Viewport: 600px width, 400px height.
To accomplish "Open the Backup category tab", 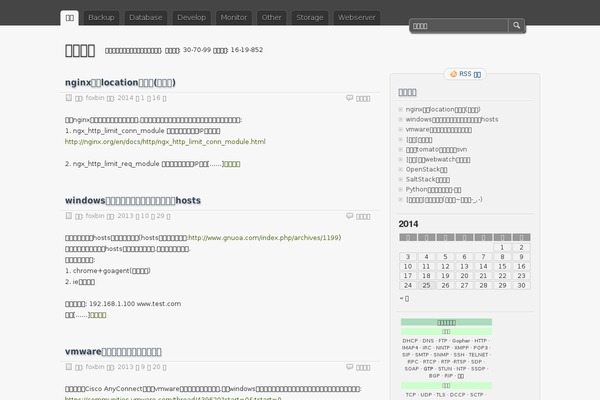I will pos(101,18).
